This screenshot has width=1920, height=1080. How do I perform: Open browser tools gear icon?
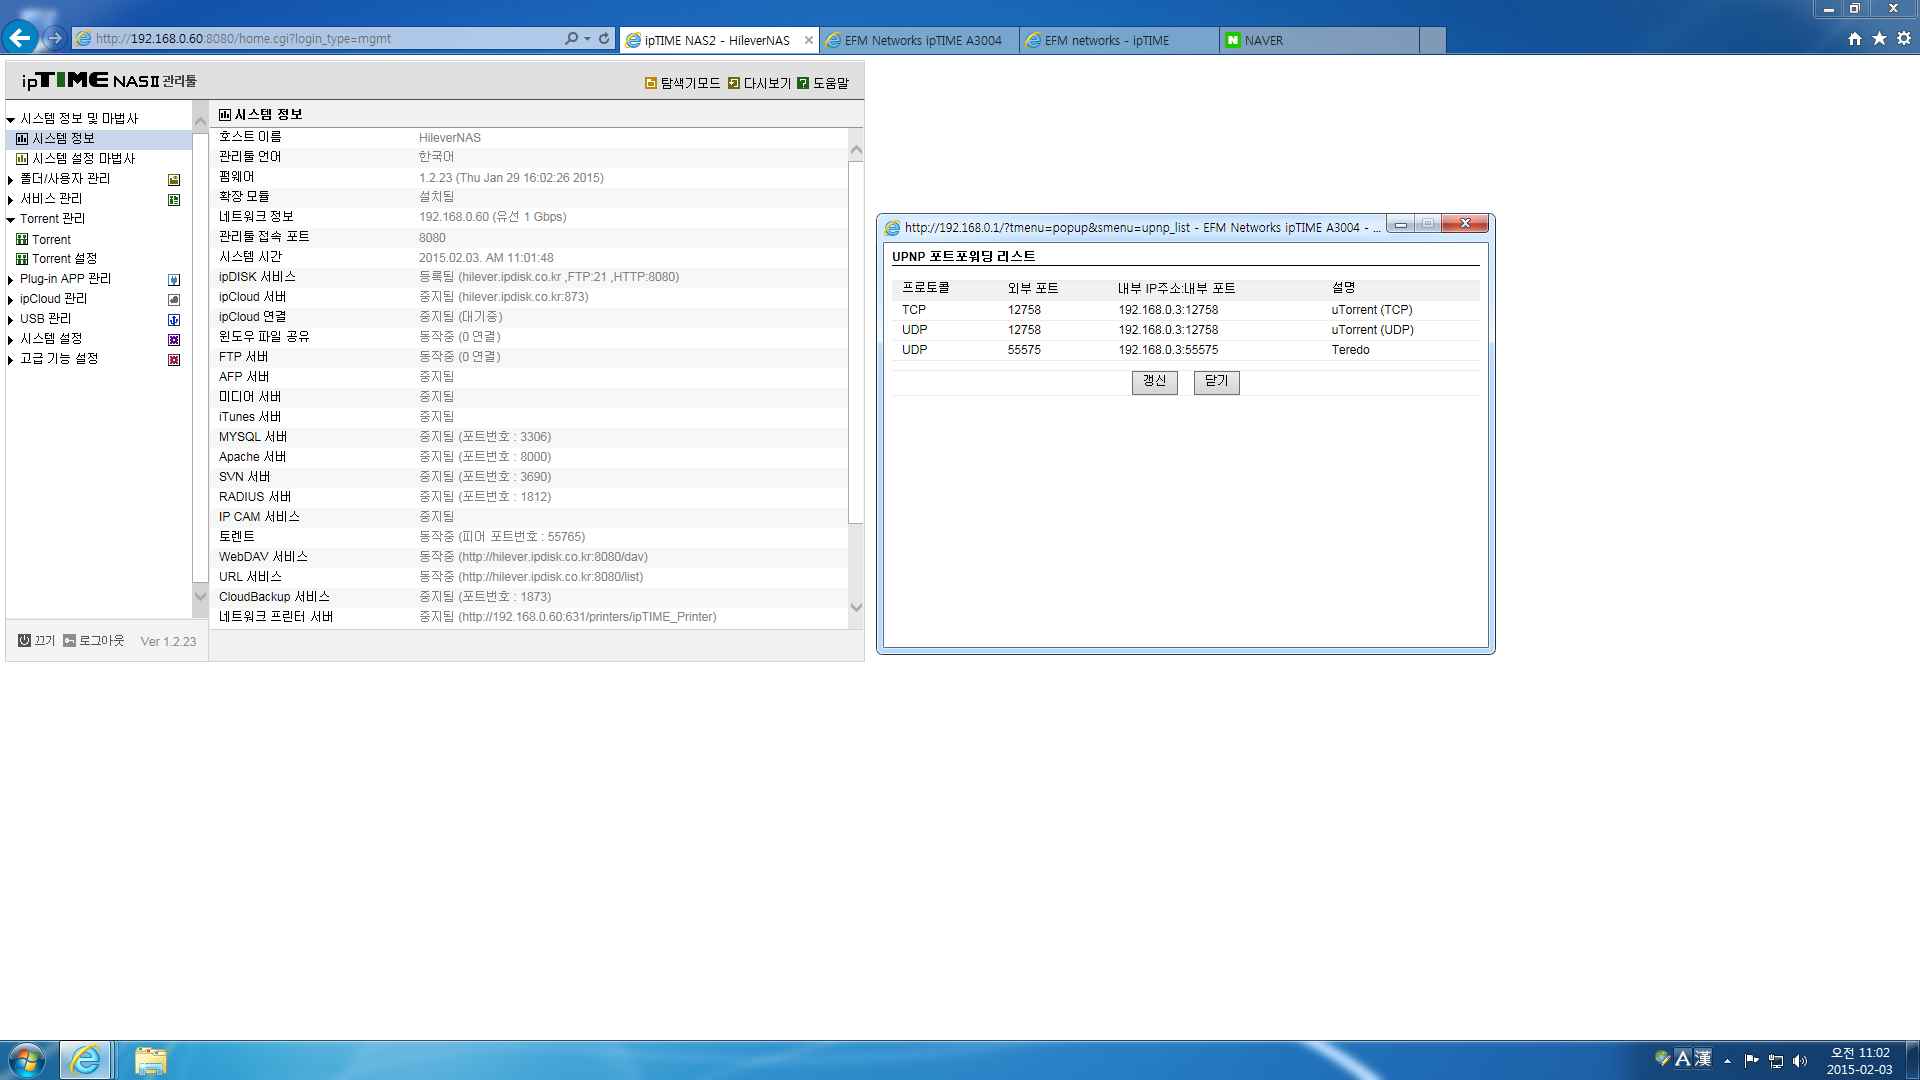point(1904,39)
